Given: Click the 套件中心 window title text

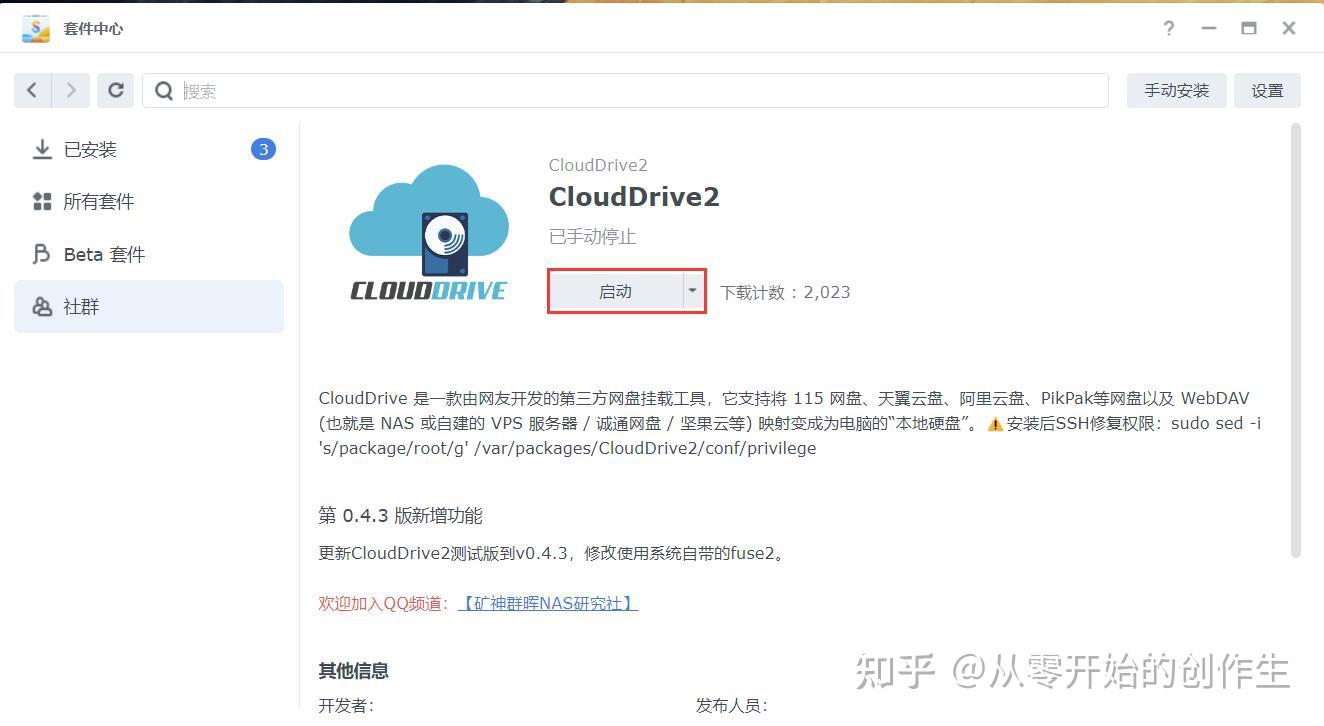Looking at the screenshot, I should 94,28.
